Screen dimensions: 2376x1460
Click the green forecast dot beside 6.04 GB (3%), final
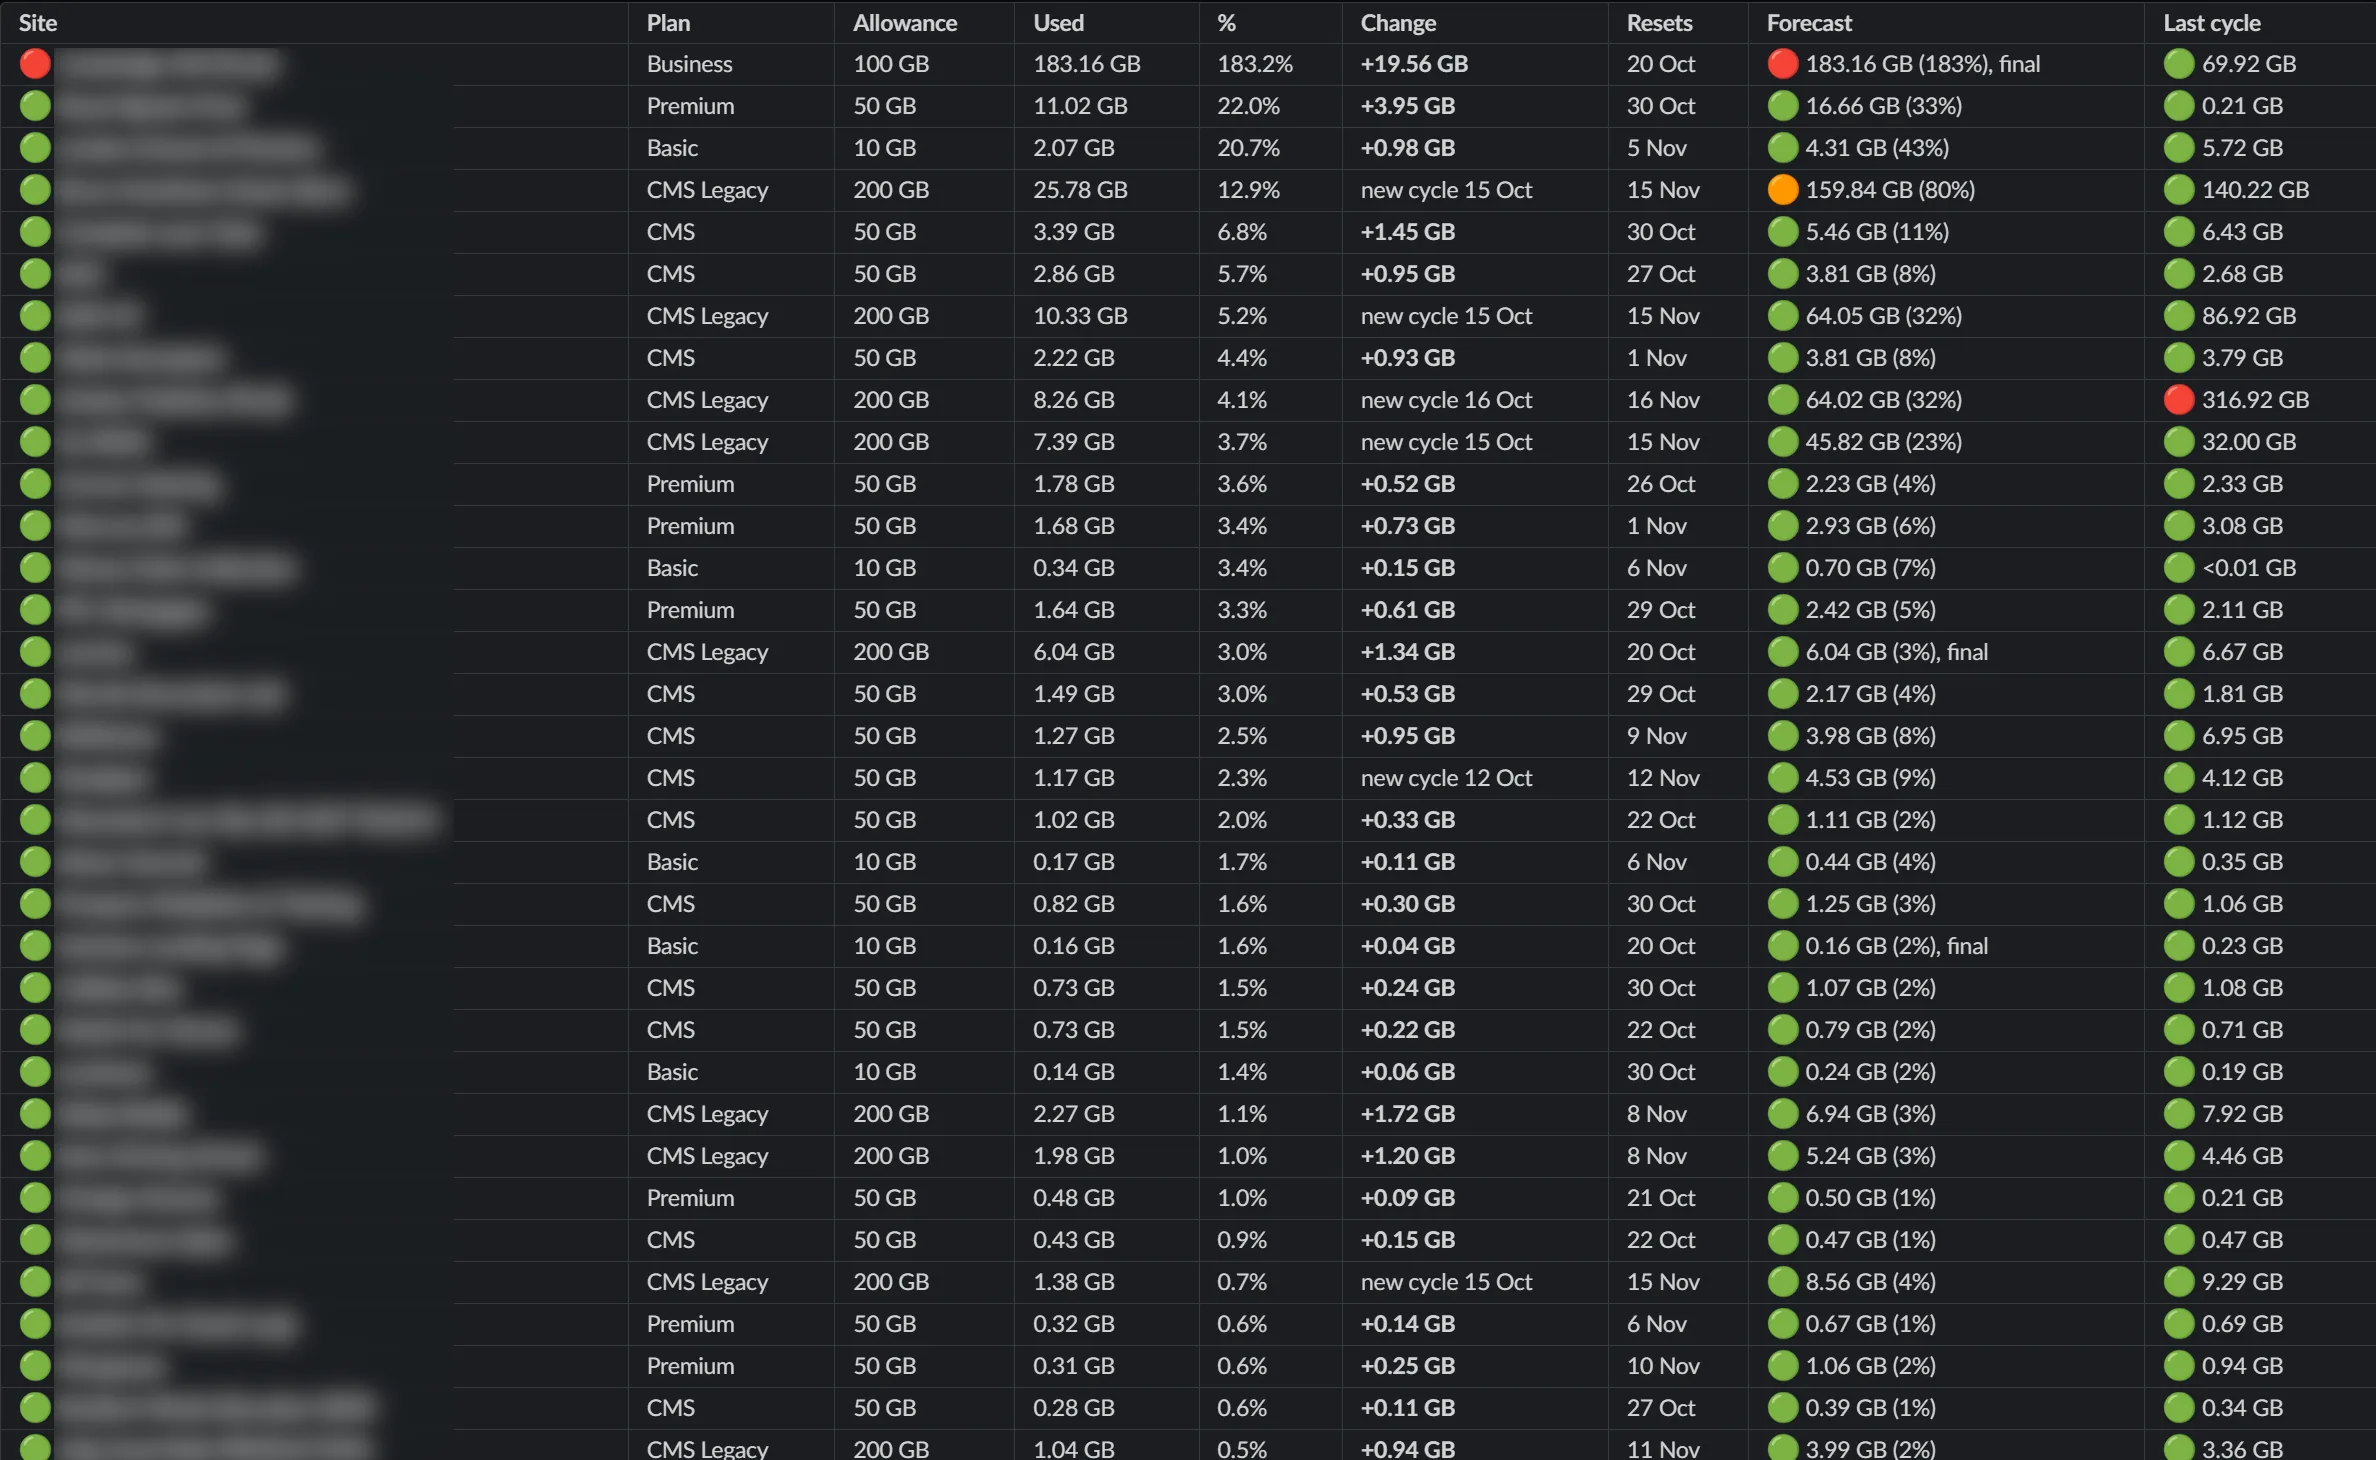pos(1783,652)
